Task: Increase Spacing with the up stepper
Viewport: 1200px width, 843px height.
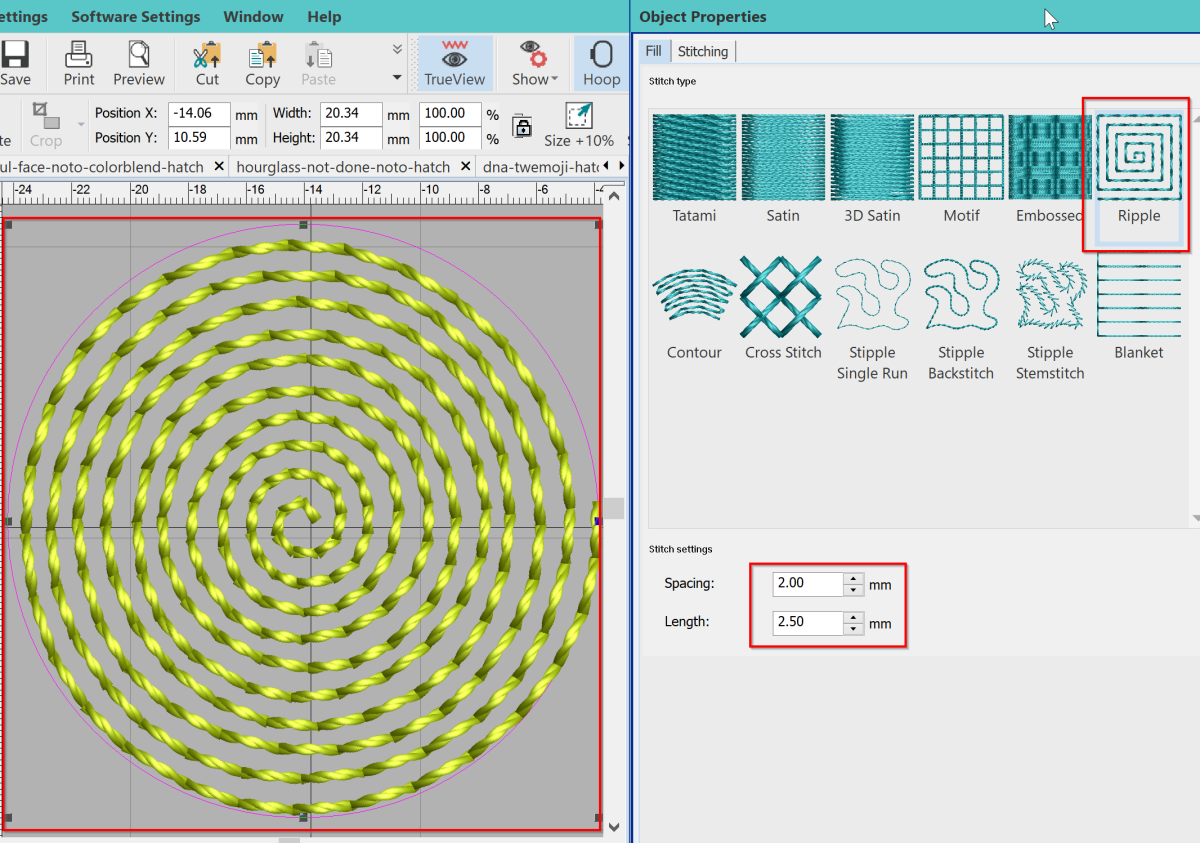Action: pyautogui.click(x=852, y=578)
